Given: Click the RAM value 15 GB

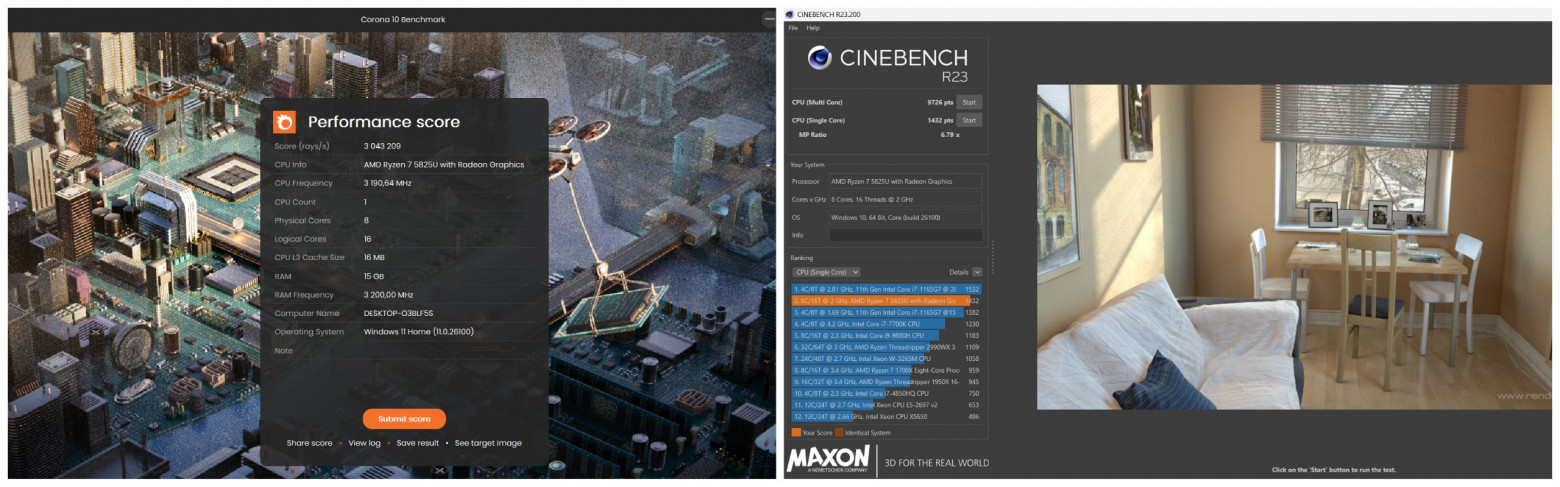Looking at the screenshot, I should (x=374, y=276).
